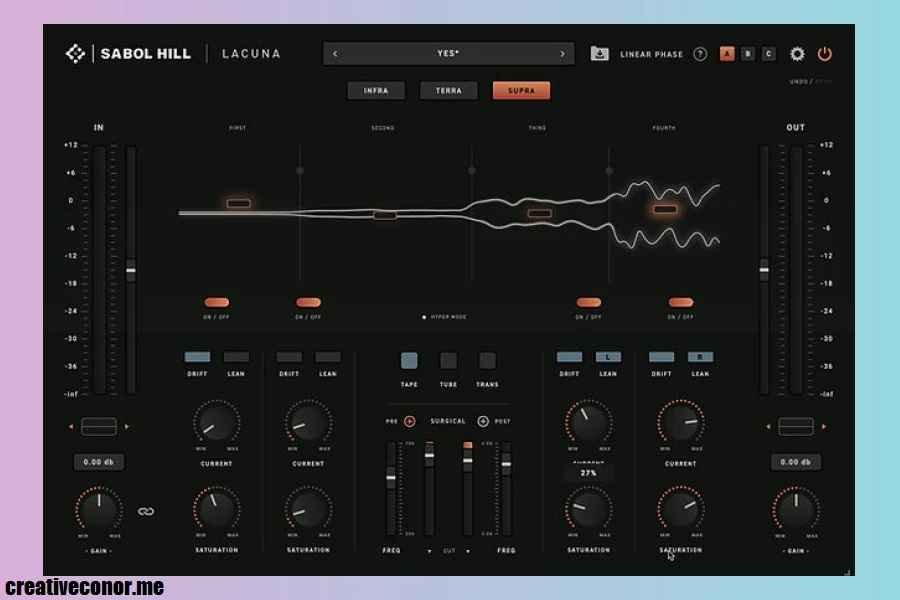Click the OUT meter mode widget above 0.00 db
The image size is (900, 600).
(x=796, y=427)
